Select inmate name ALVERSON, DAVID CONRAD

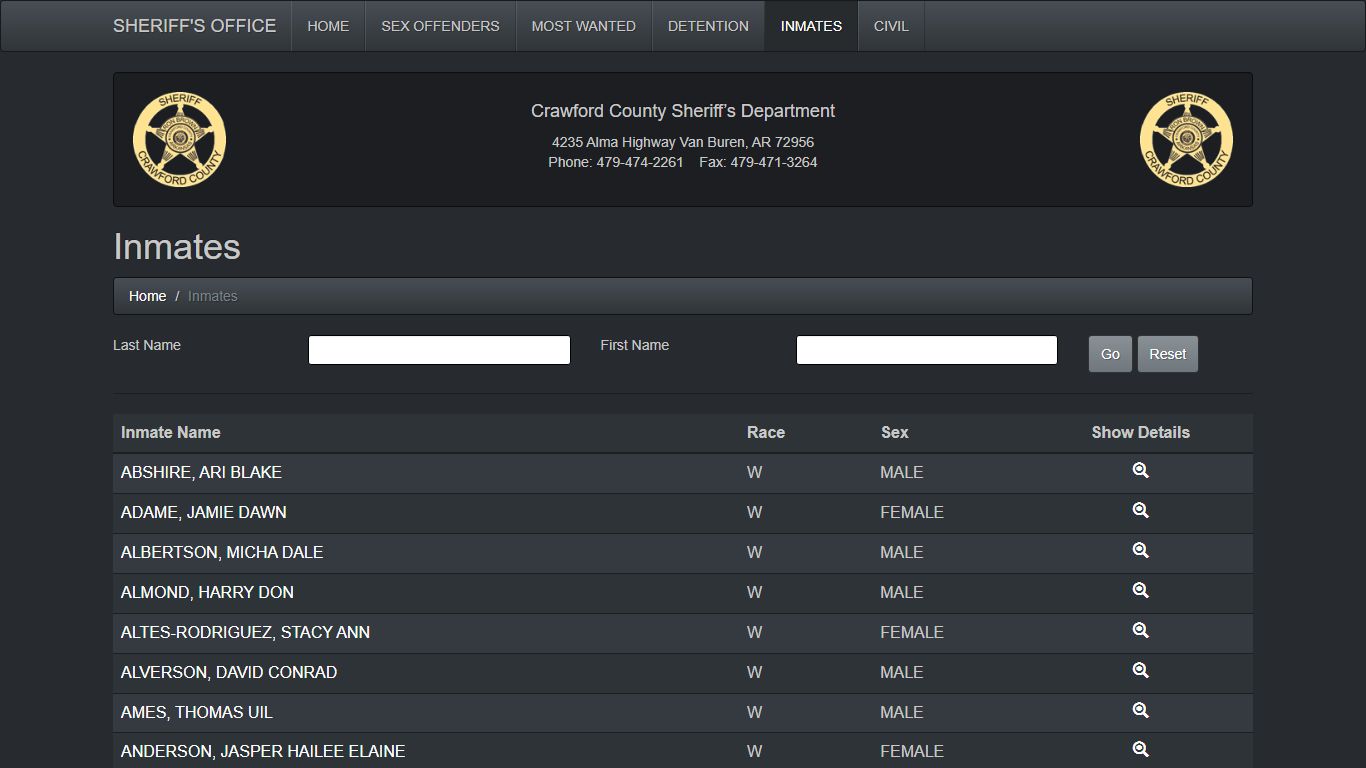[229, 672]
